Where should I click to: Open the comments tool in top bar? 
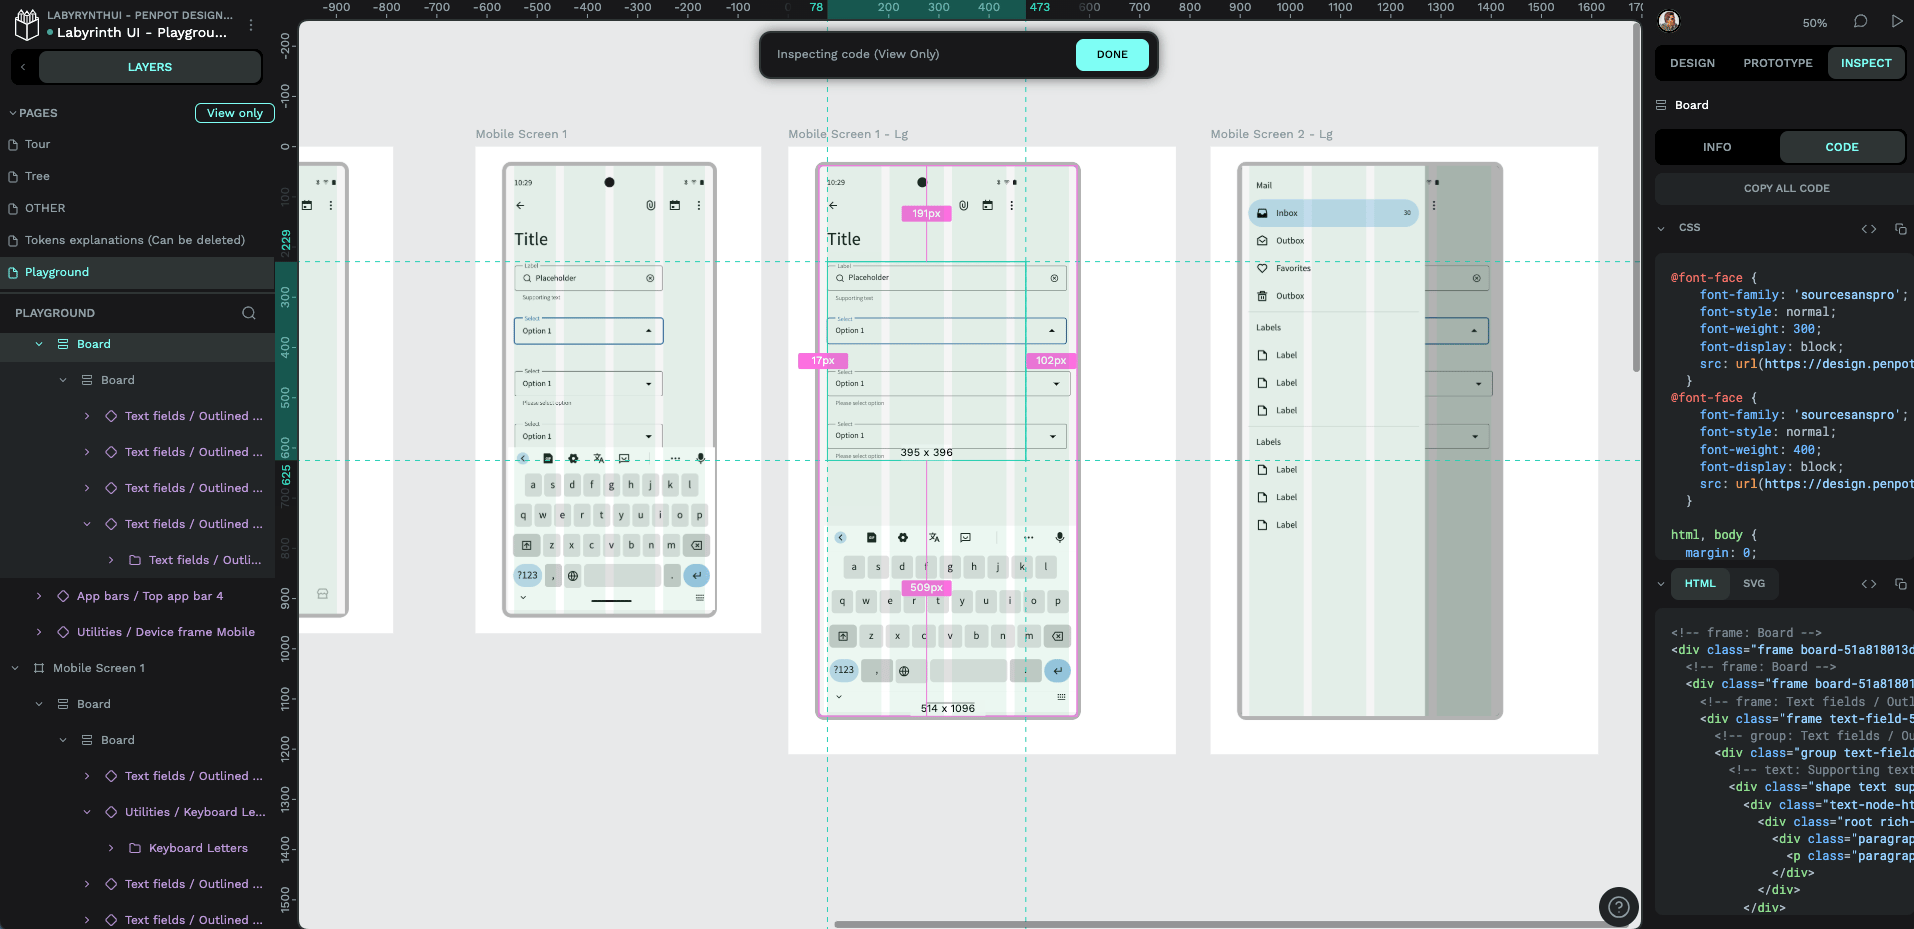click(1860, 22)
